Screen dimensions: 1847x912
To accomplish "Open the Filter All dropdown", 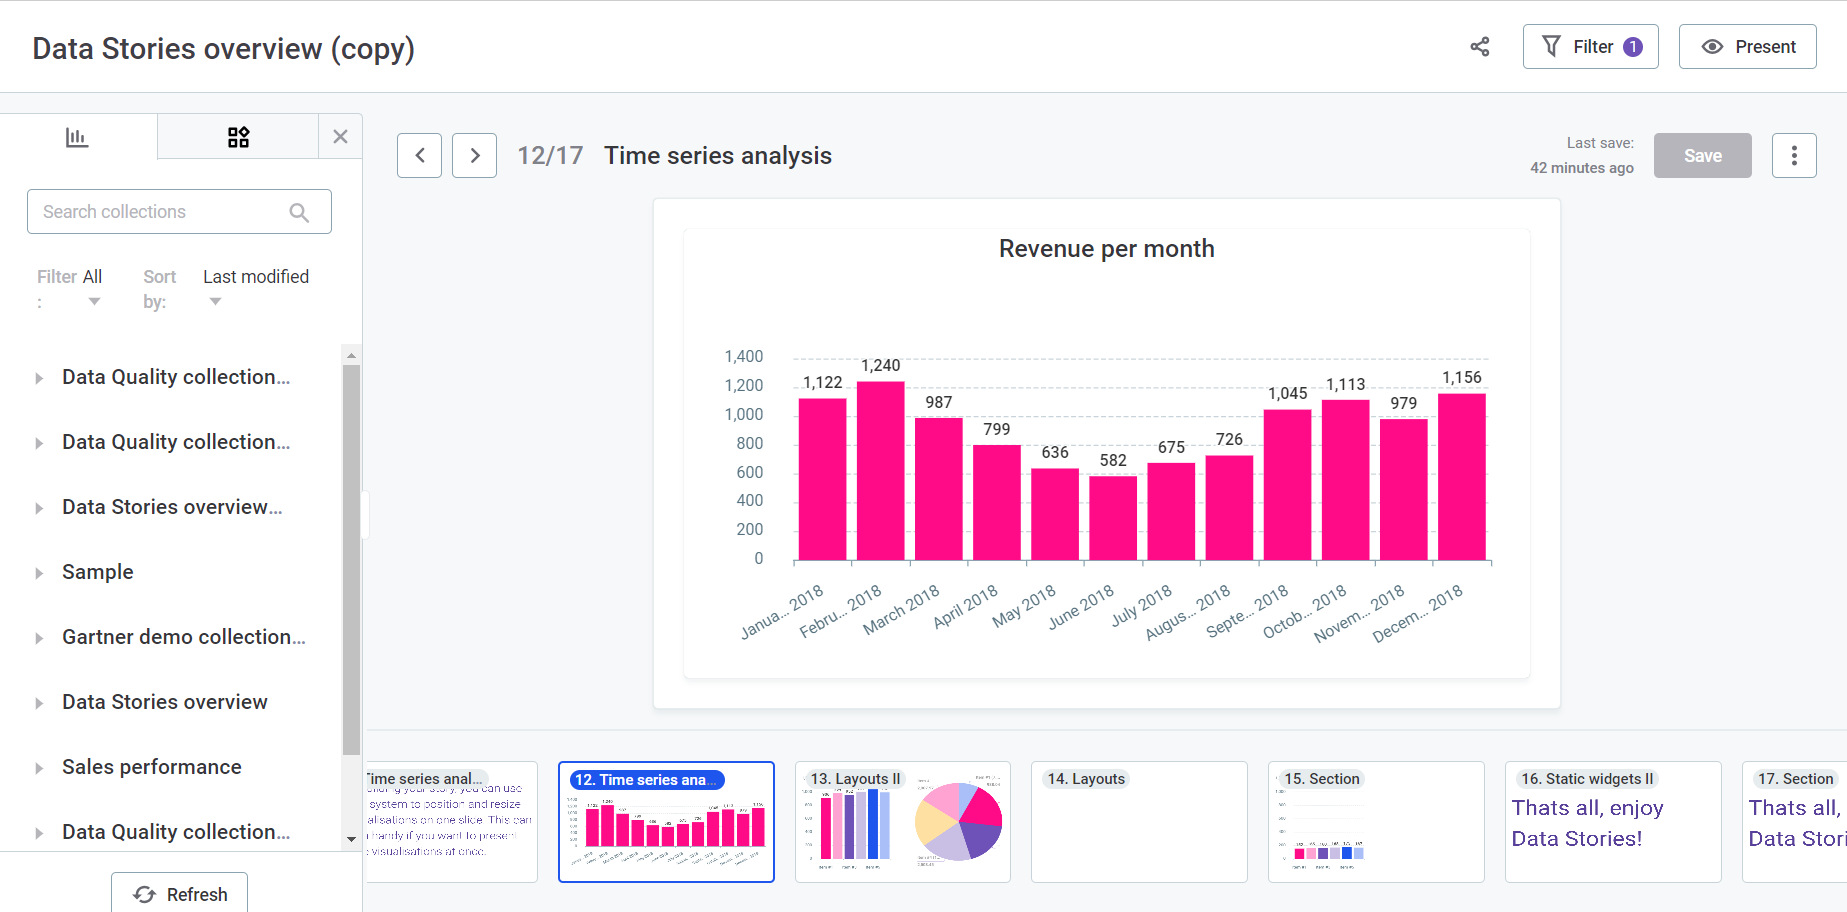I will pyautogui.click(x=93, y=288).
